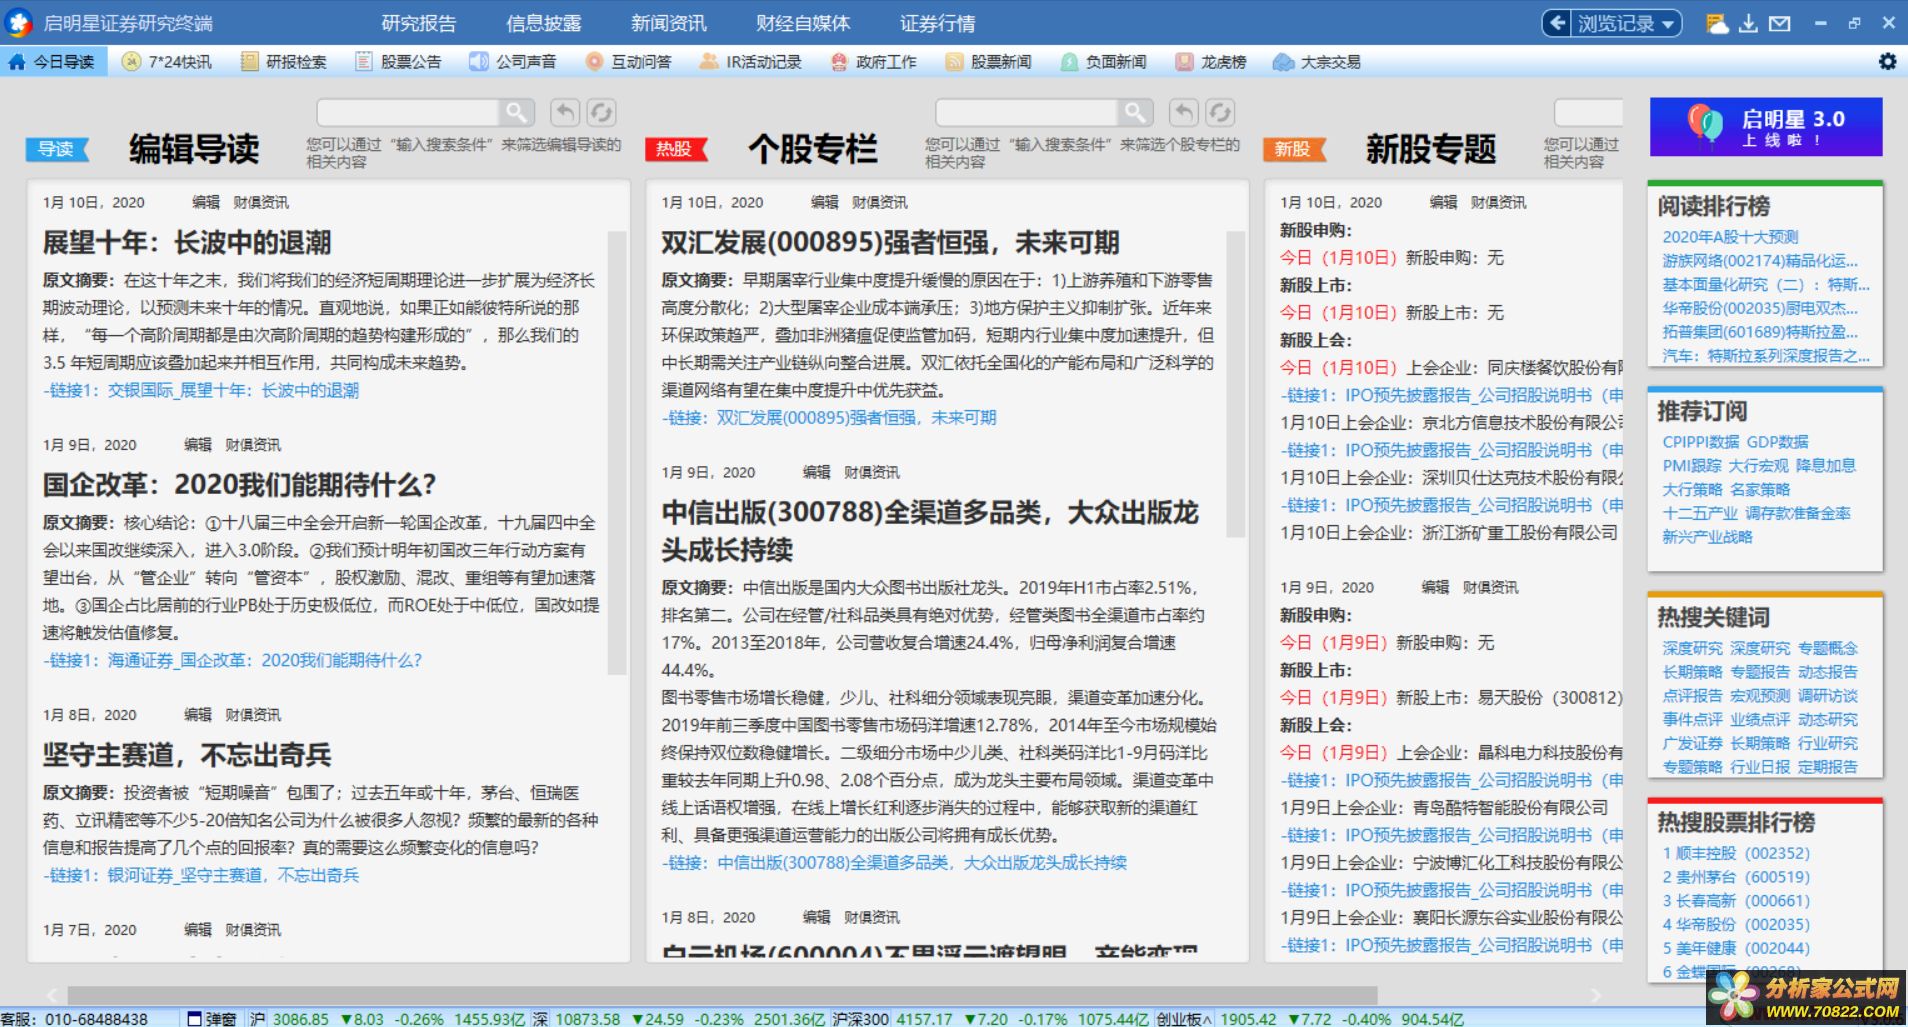Viewport: 1908px width, 1027px height.
Task: Open the 启明星 3.0 上线啦 banner
Action: coord(1766,127)
